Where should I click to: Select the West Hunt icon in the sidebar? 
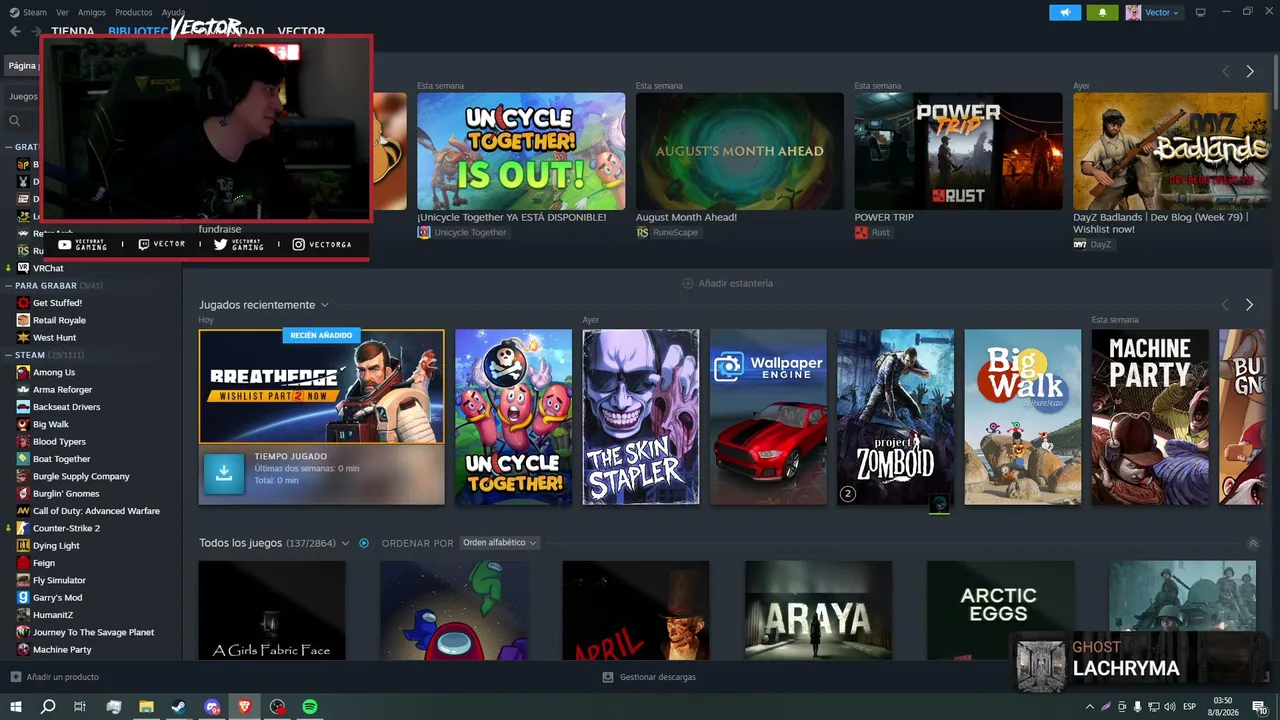point(23,337)
